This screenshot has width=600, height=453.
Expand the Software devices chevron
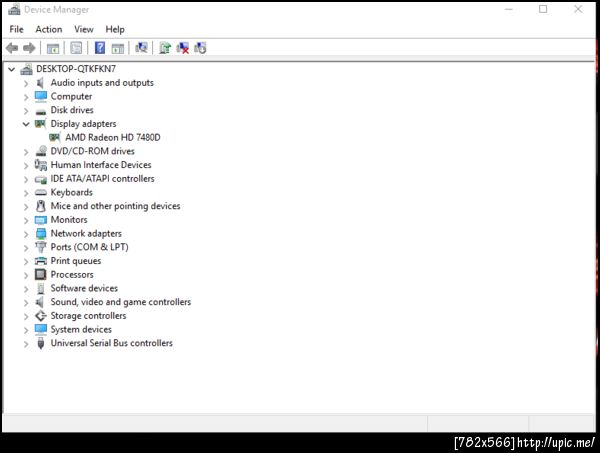point(26,289)
